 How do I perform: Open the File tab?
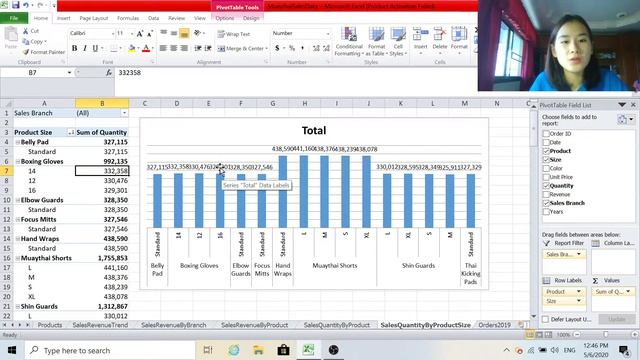click(14, 18)
